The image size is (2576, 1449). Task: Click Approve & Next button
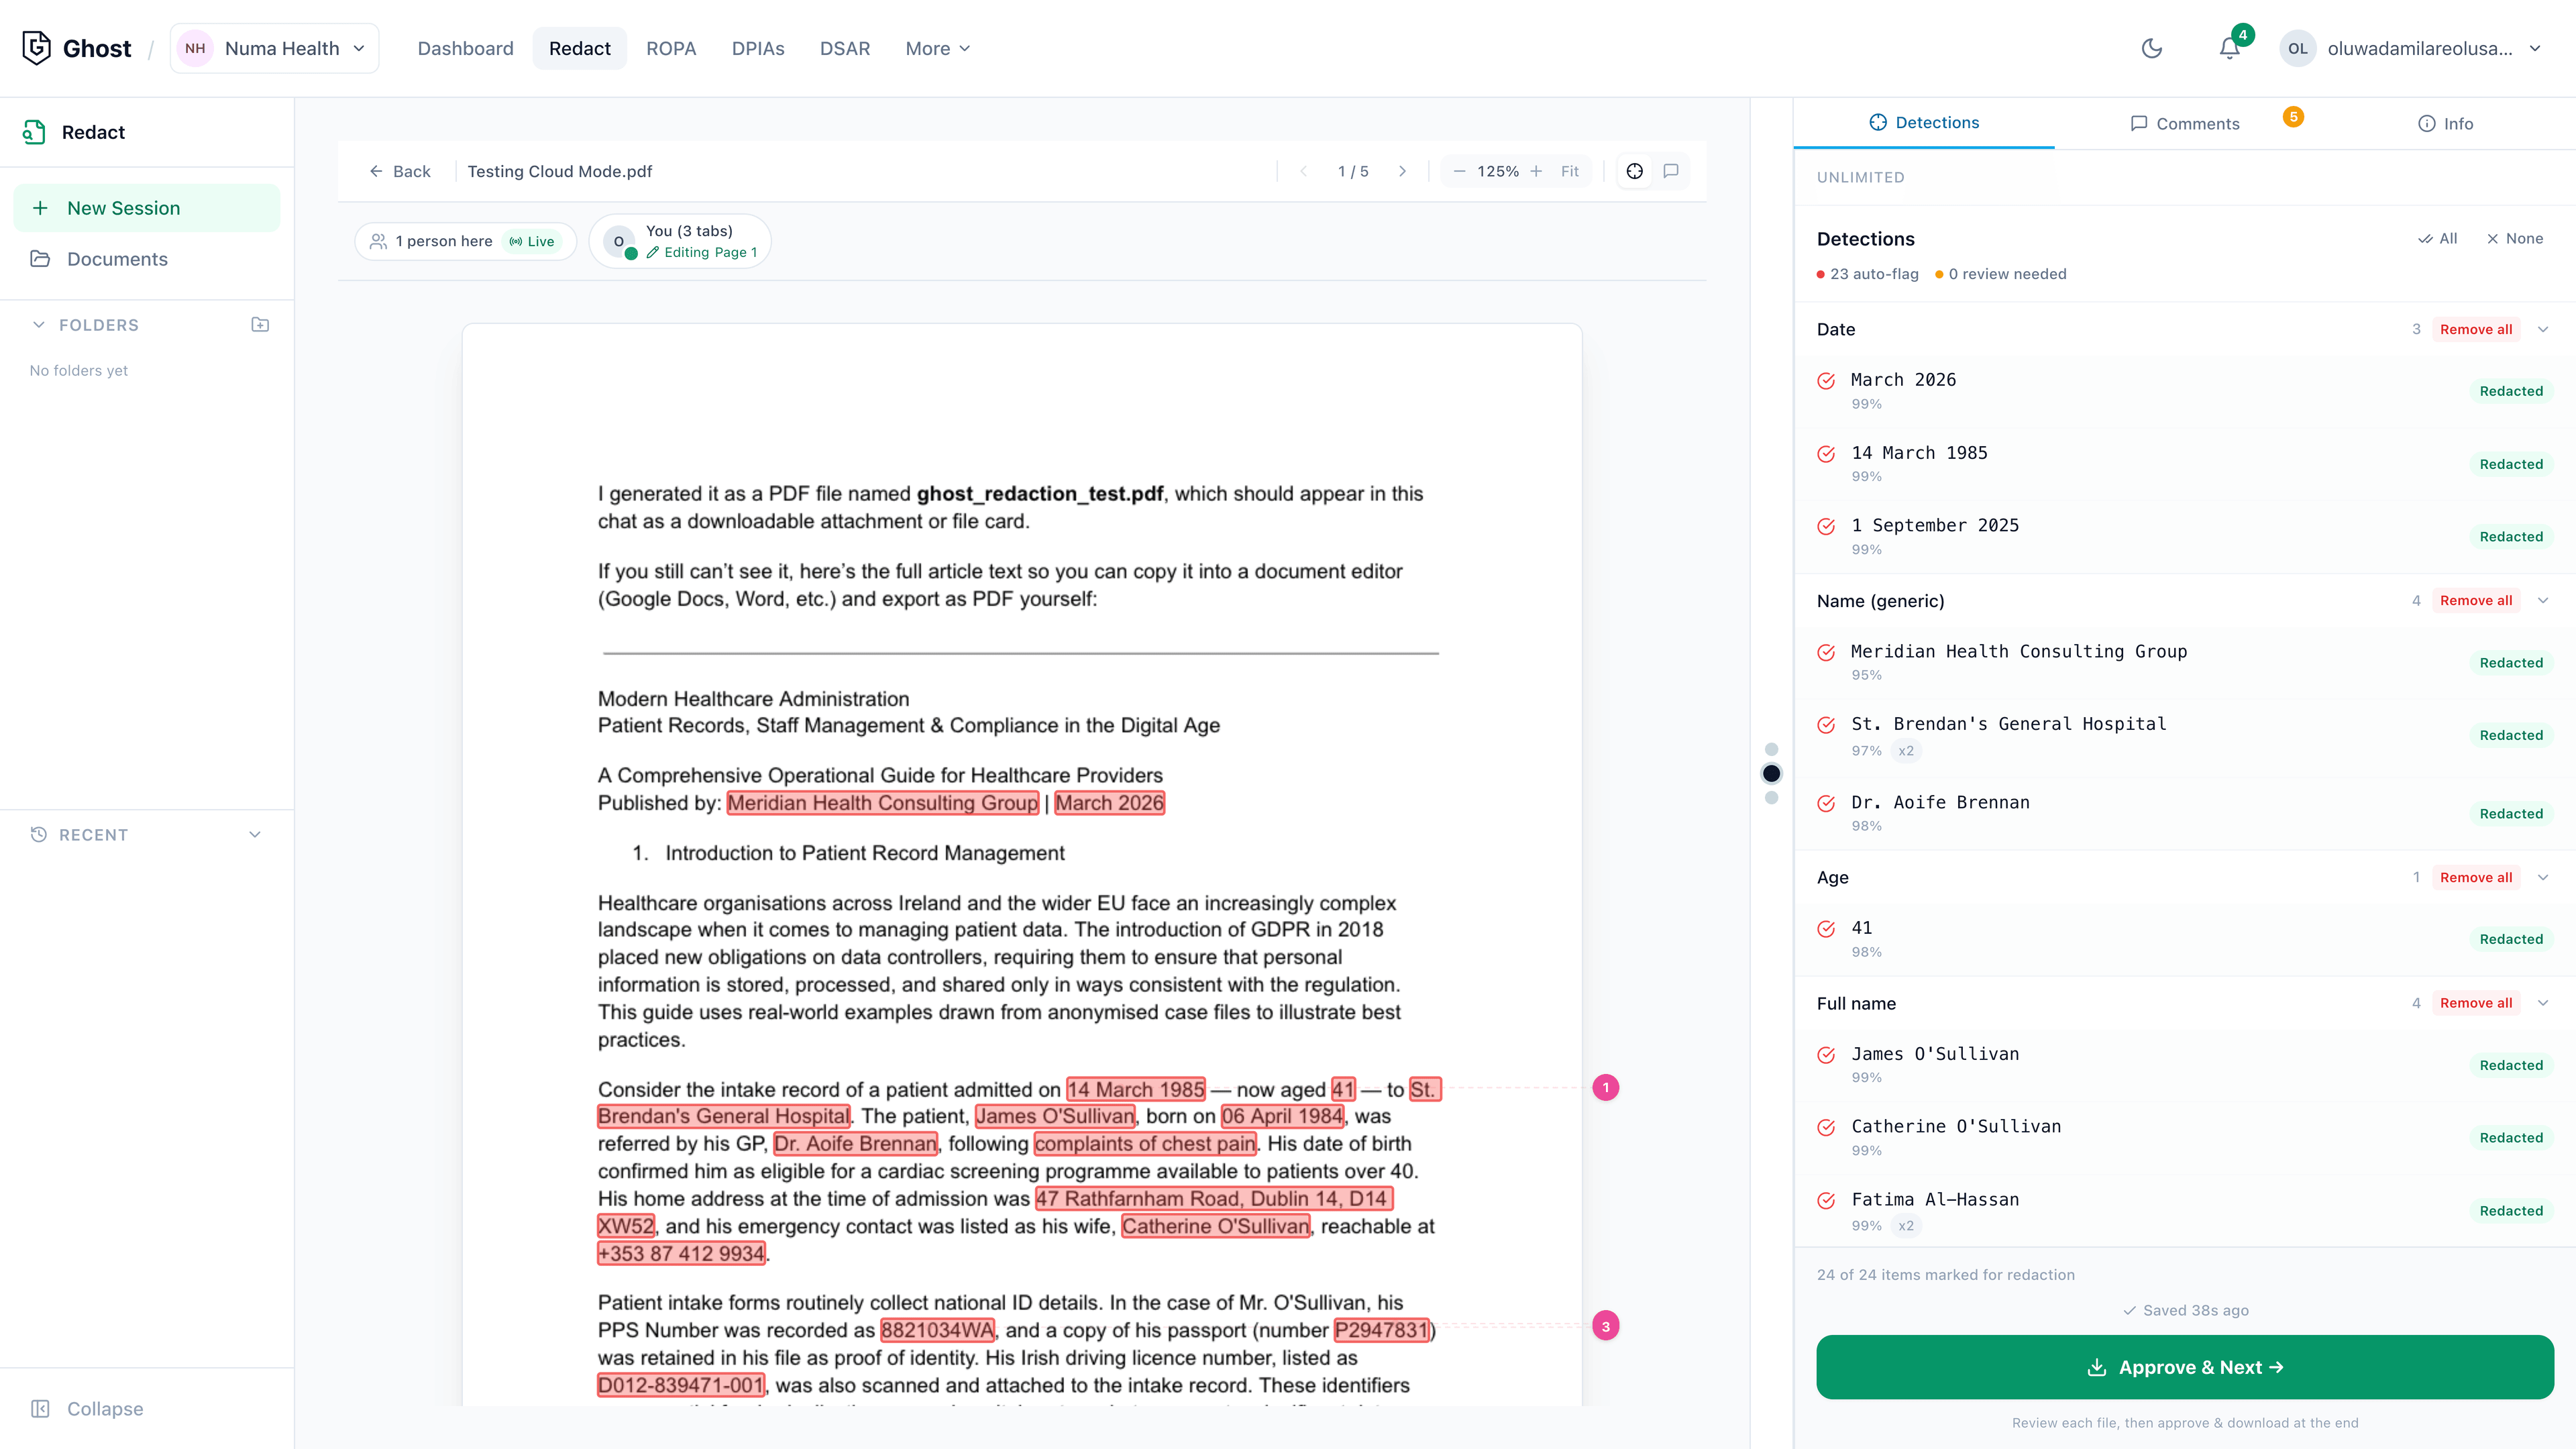click(2184, 1368)
